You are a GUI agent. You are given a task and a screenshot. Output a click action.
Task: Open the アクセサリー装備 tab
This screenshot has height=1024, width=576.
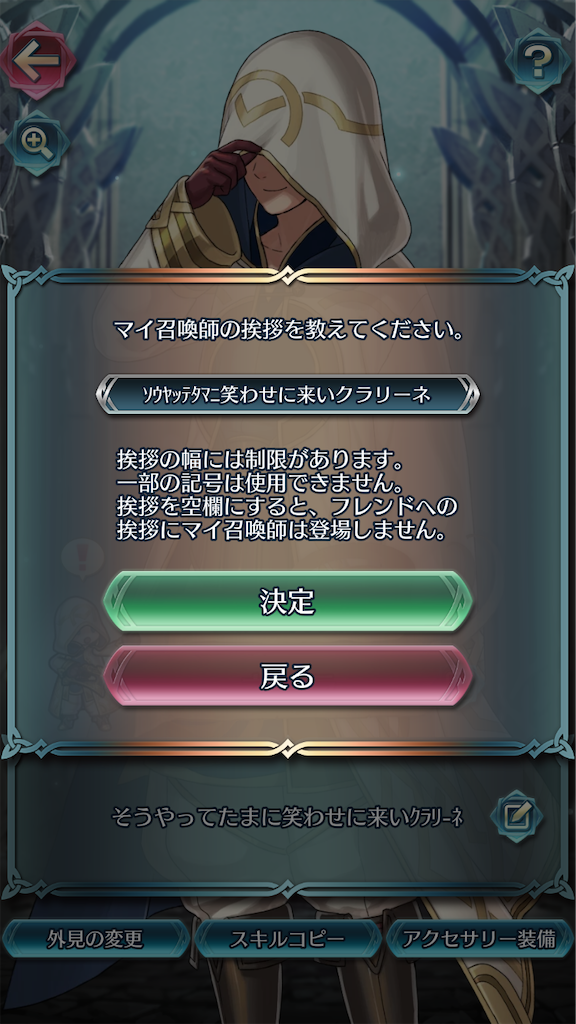(480, 939)
